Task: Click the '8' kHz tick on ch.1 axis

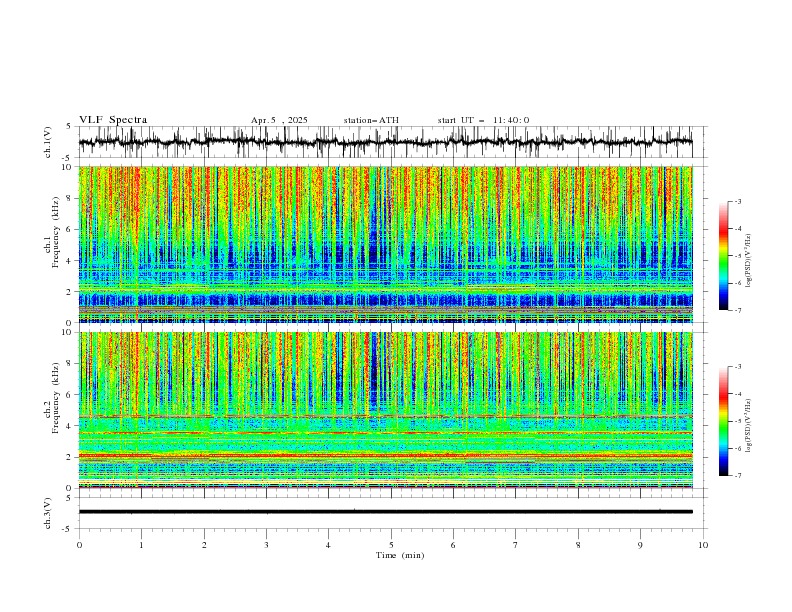Action: 70,198
